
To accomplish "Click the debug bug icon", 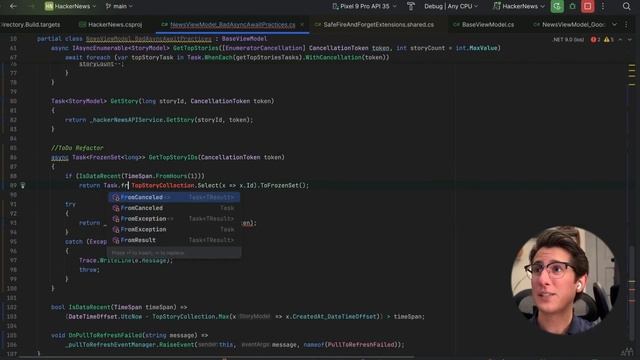I will 572,6.
